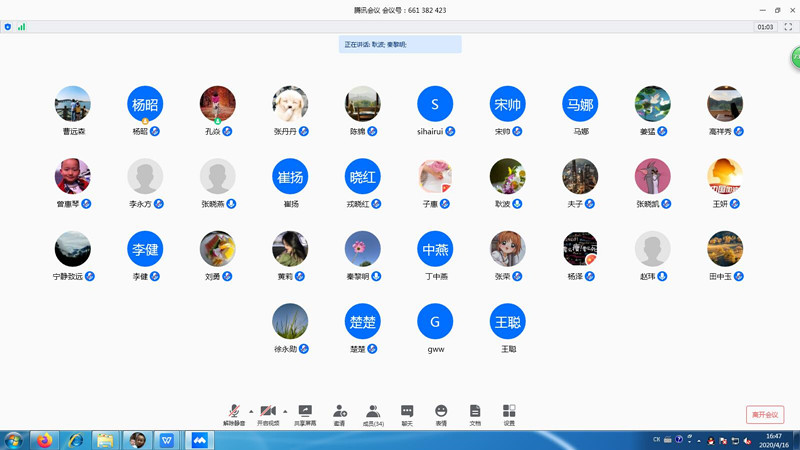800x450 pixels.
Task: Click the Share Screen (共享屏幕) icon
Action: click(x=305, y=413)
